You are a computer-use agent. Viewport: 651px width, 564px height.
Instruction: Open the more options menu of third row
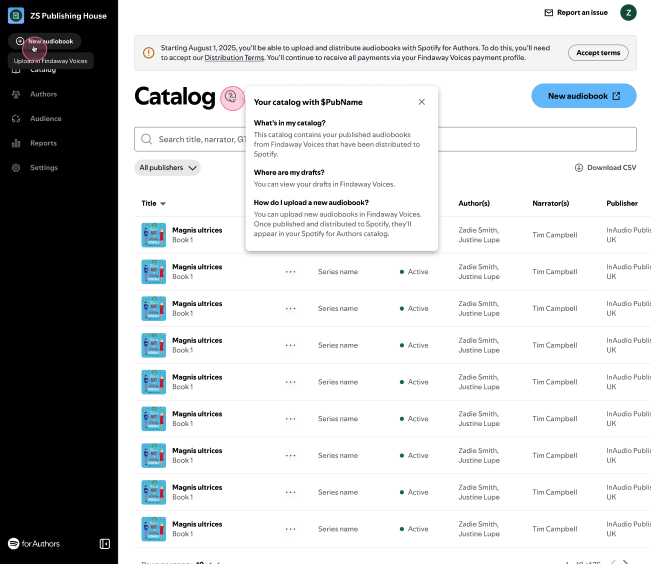click(291, 309)
